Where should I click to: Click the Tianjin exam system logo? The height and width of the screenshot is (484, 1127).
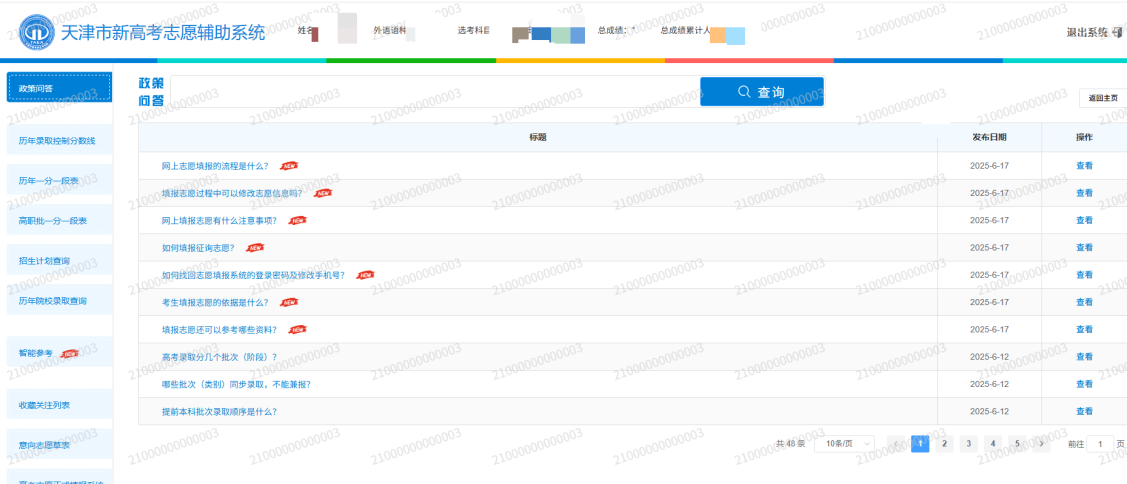click(x=36, y=32)
